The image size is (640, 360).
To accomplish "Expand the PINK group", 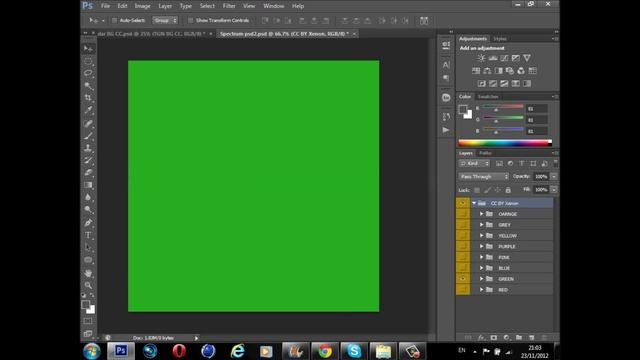I will [x=482, y=257].
